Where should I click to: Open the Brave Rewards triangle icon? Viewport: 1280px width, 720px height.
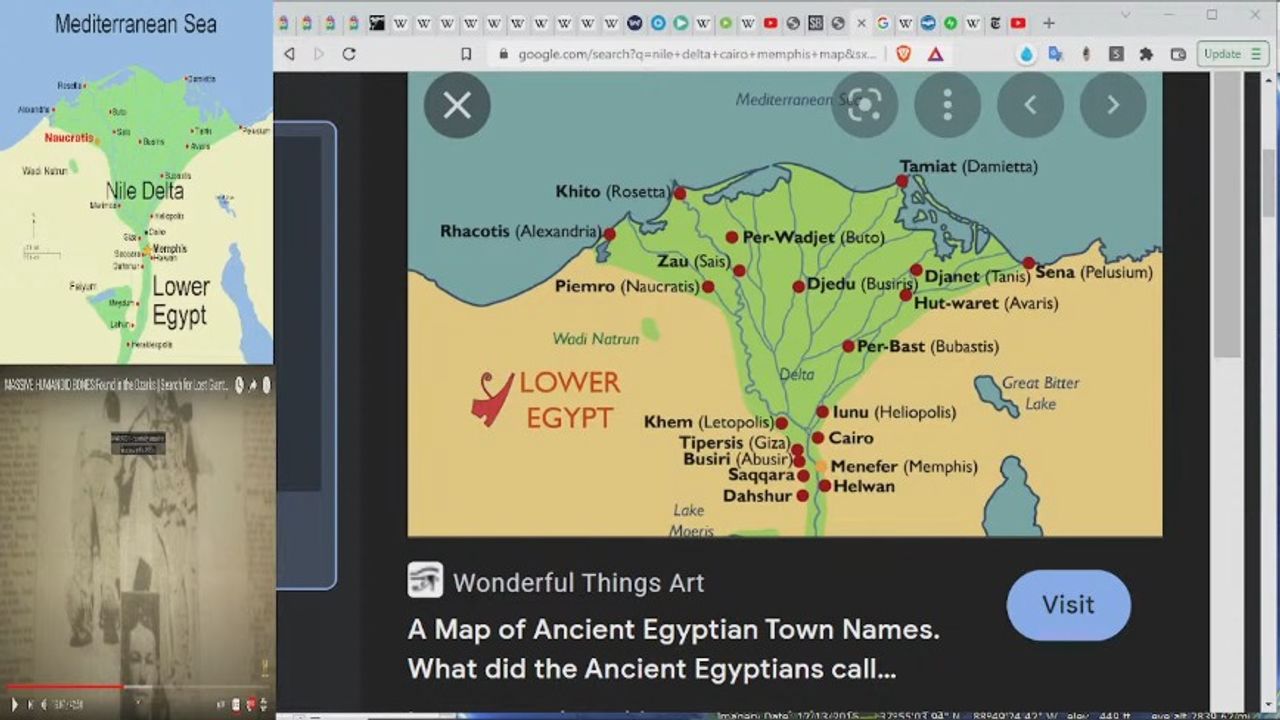[935, 54]
